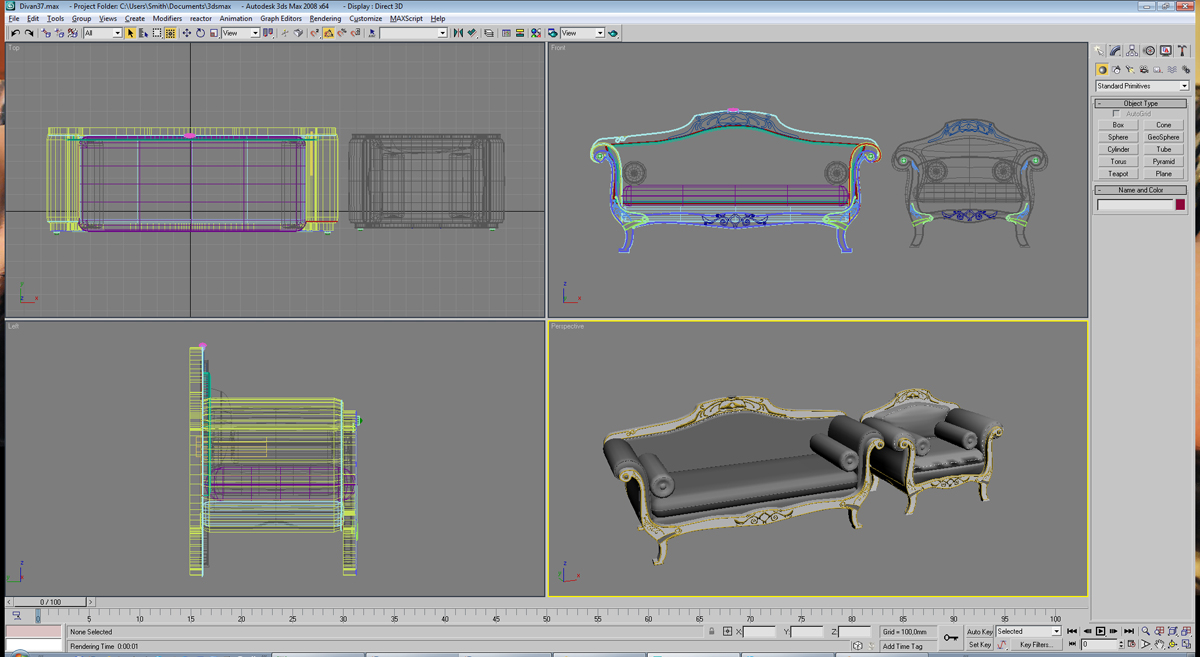Click the Teapot primitive button

1118,174
